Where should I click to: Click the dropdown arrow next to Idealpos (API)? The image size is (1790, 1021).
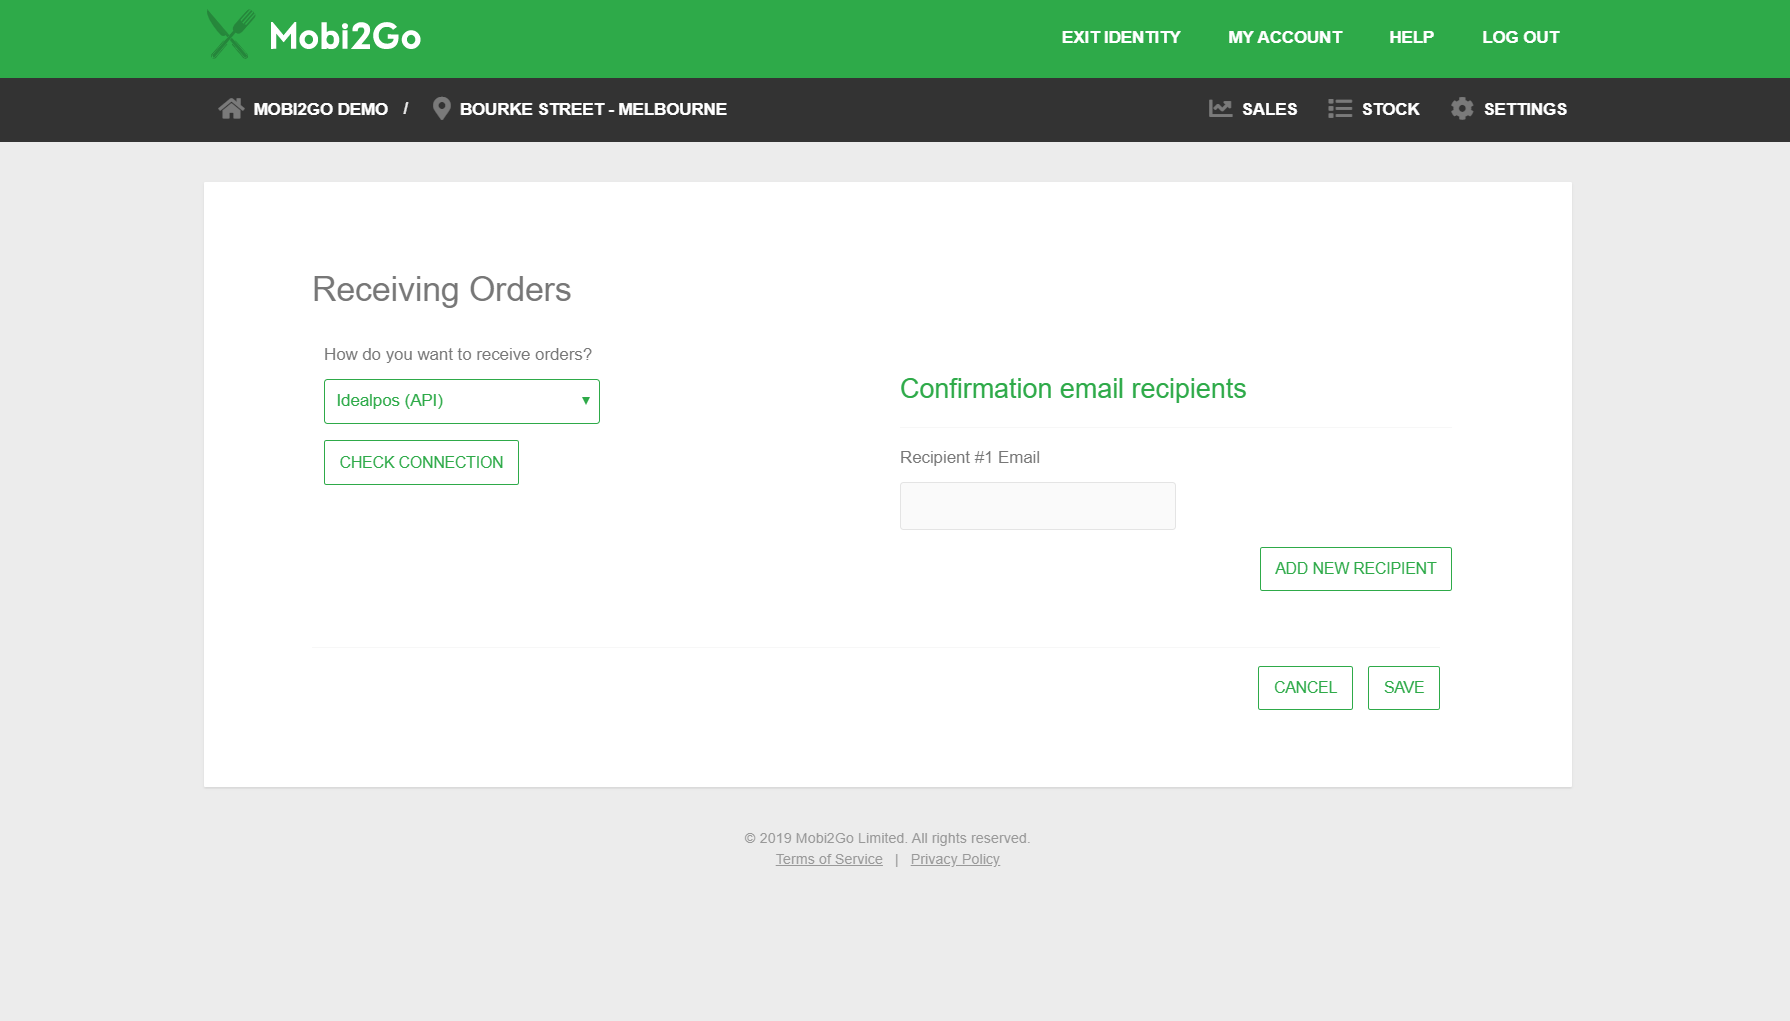point(585,401)
